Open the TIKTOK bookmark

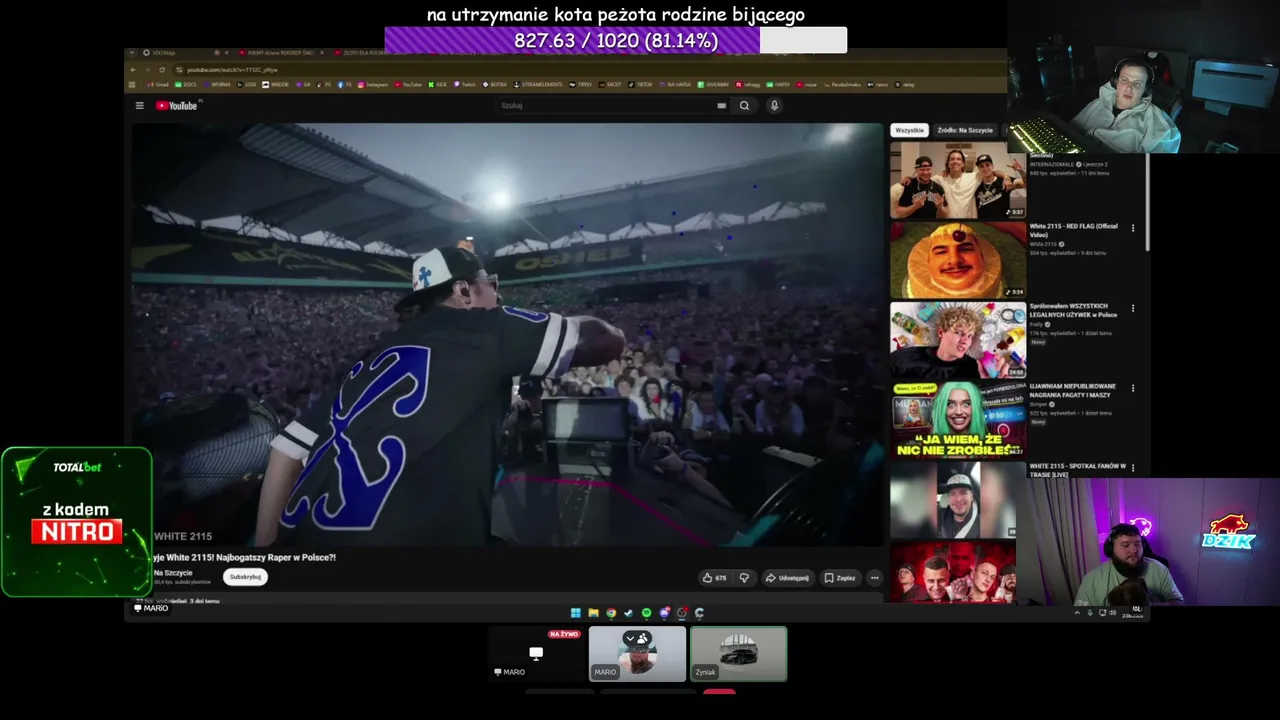[638, 85]
